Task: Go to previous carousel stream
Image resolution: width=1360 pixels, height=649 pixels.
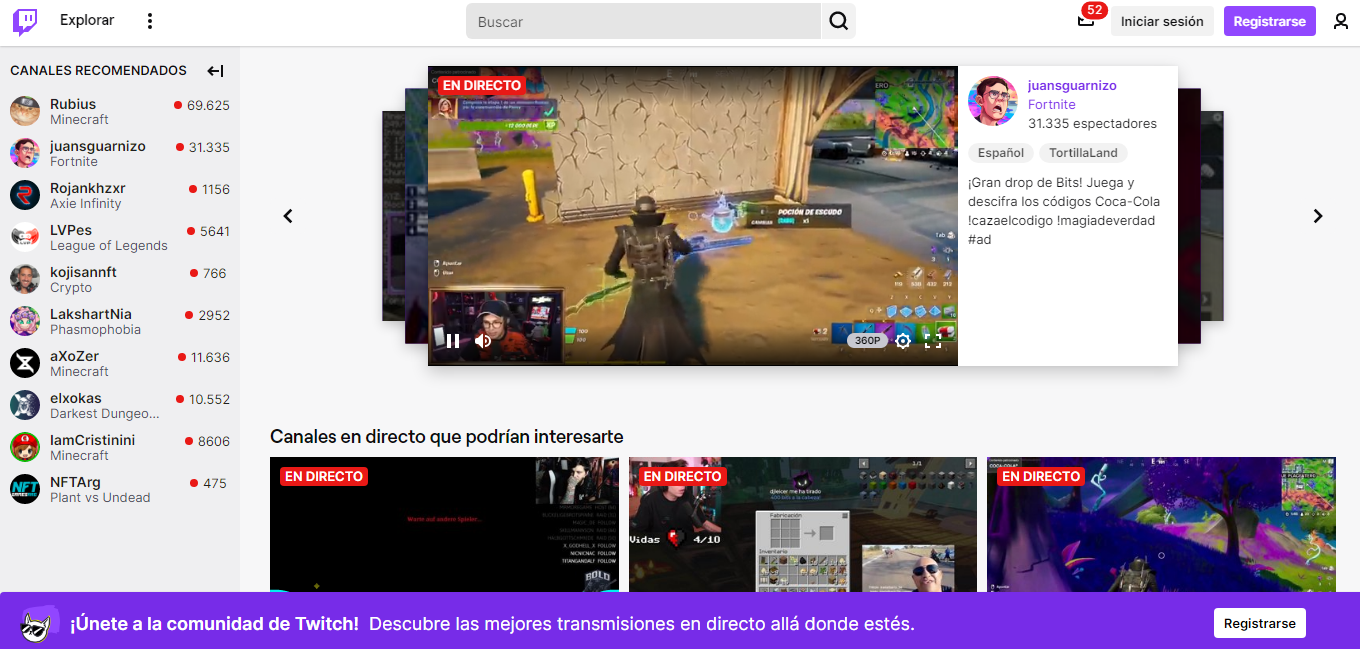Action: (288, 216)
